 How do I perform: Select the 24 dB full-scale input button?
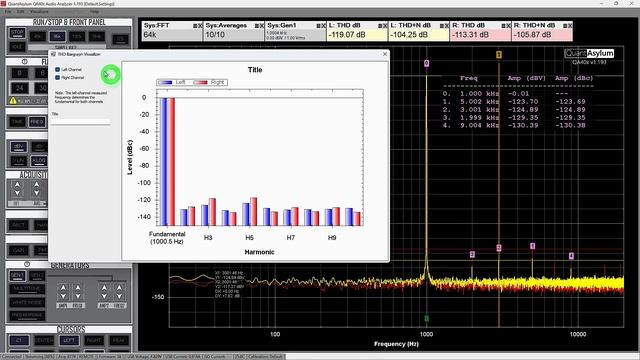[x=19, y=88]
